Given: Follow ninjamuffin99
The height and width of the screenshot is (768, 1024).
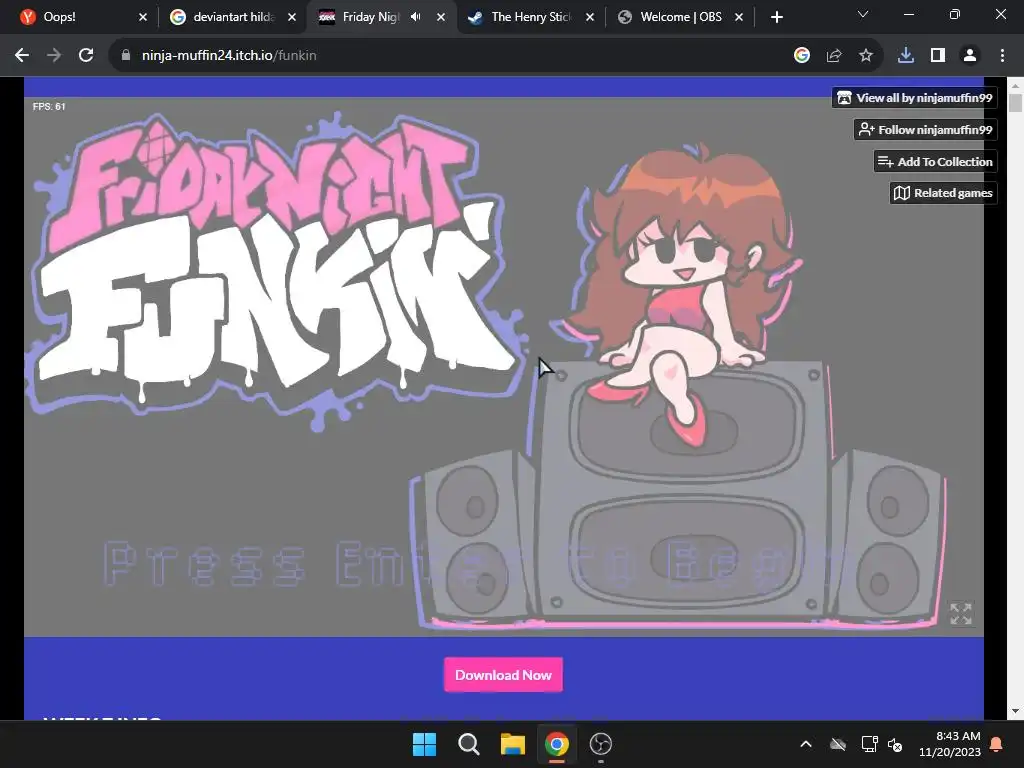Looking at the screenshot, I should 925,129.
